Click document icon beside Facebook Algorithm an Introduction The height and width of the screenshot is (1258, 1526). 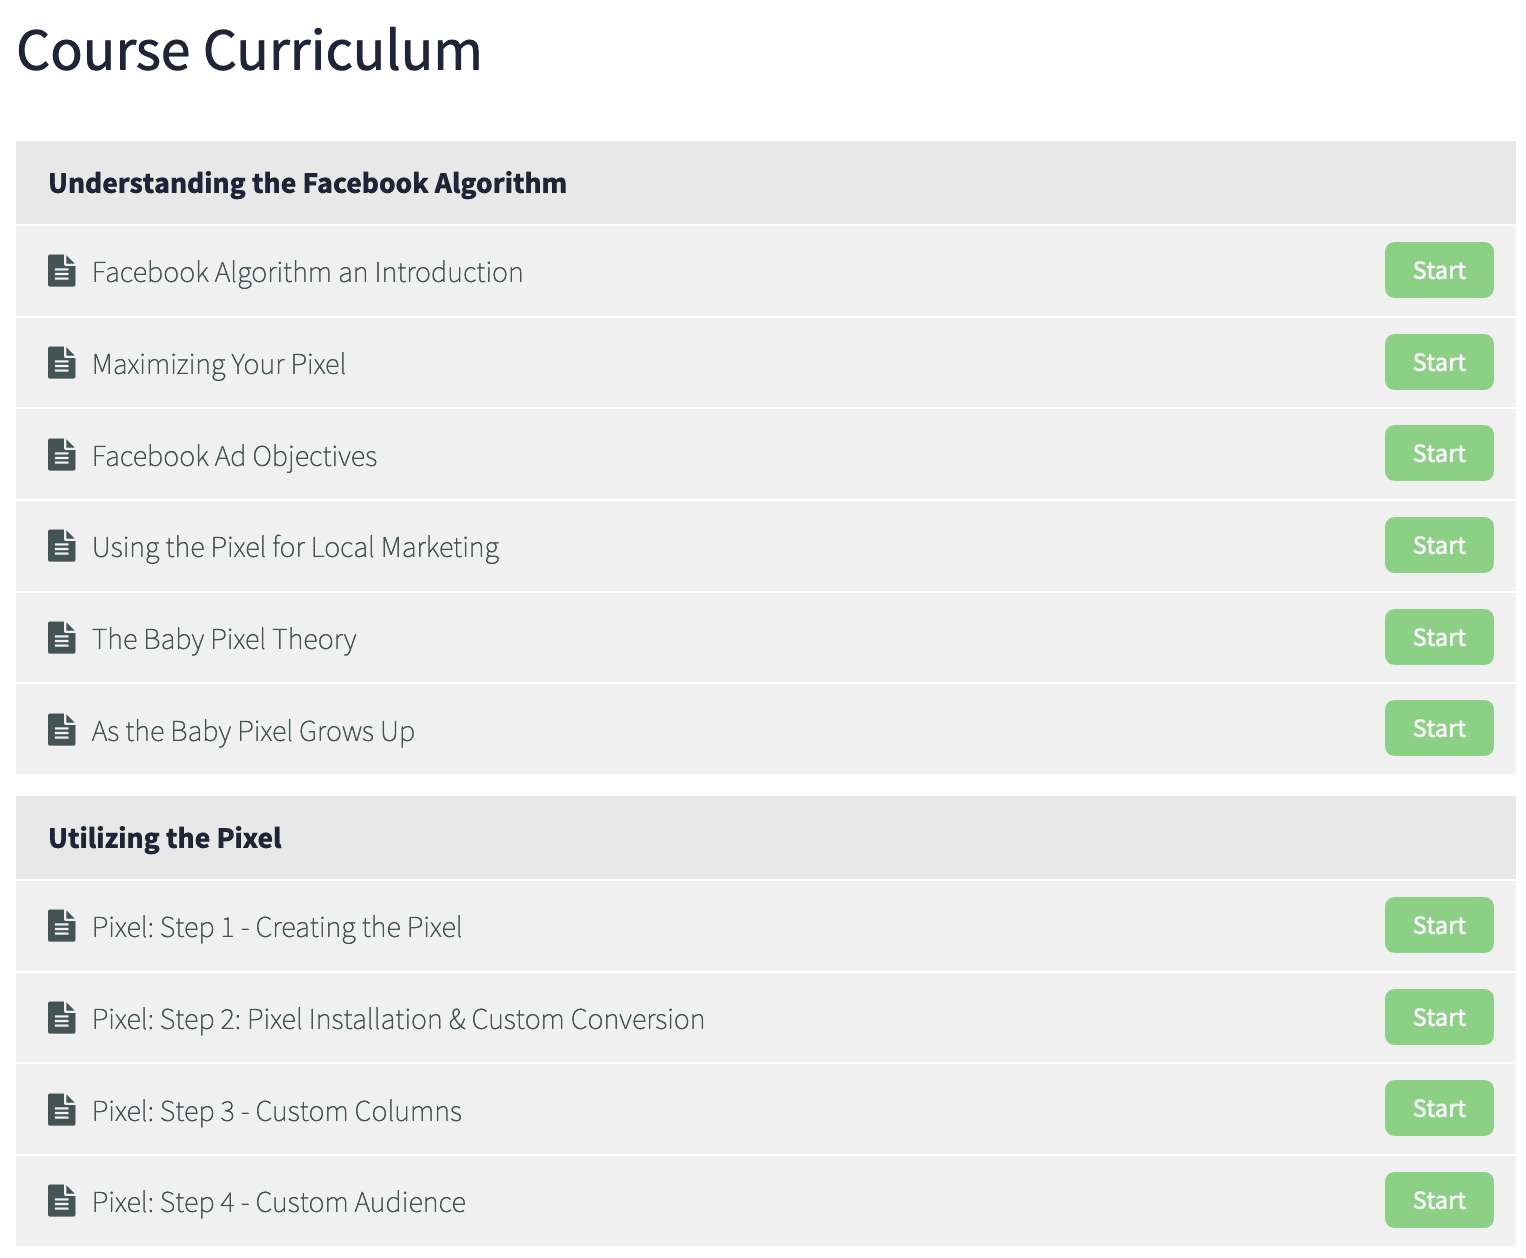[x=62, y=271]
